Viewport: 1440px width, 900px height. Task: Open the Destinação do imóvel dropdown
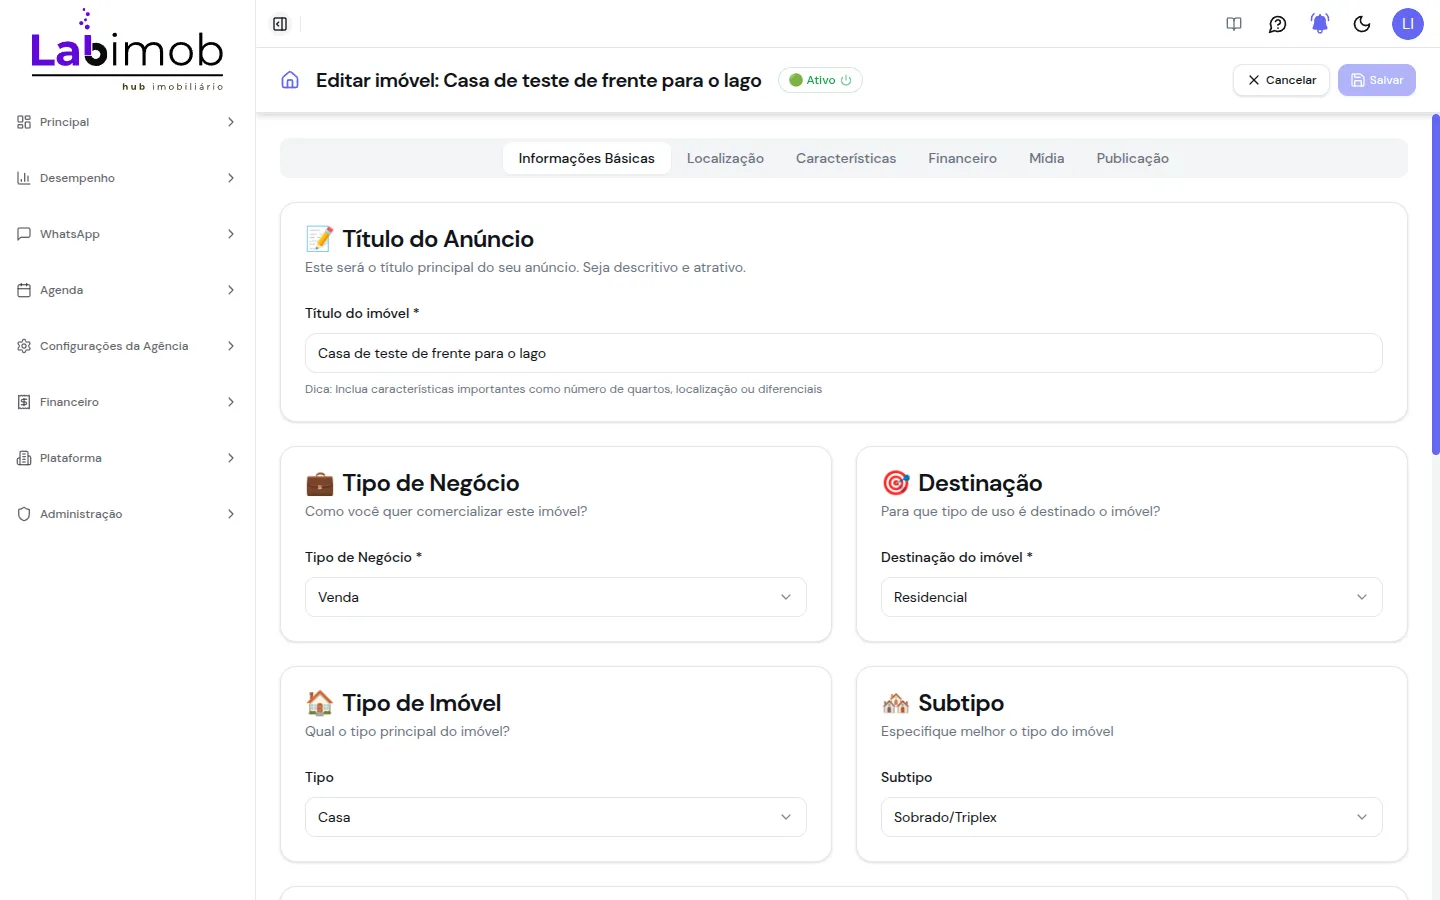pos(1131,597)
